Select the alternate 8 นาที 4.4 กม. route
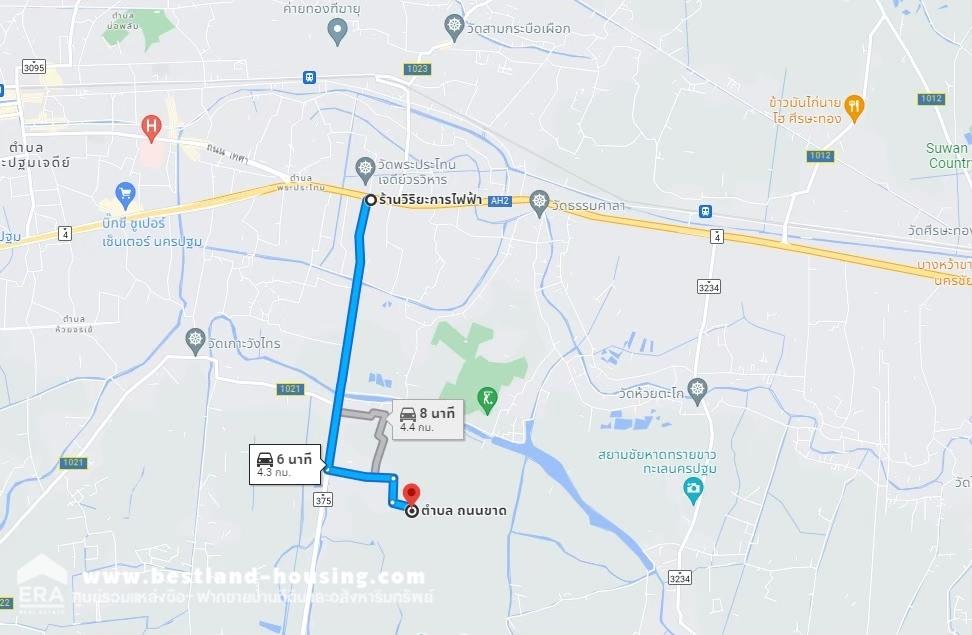The width and height of the screenshot is (972, 635). (x=428, y=419)
